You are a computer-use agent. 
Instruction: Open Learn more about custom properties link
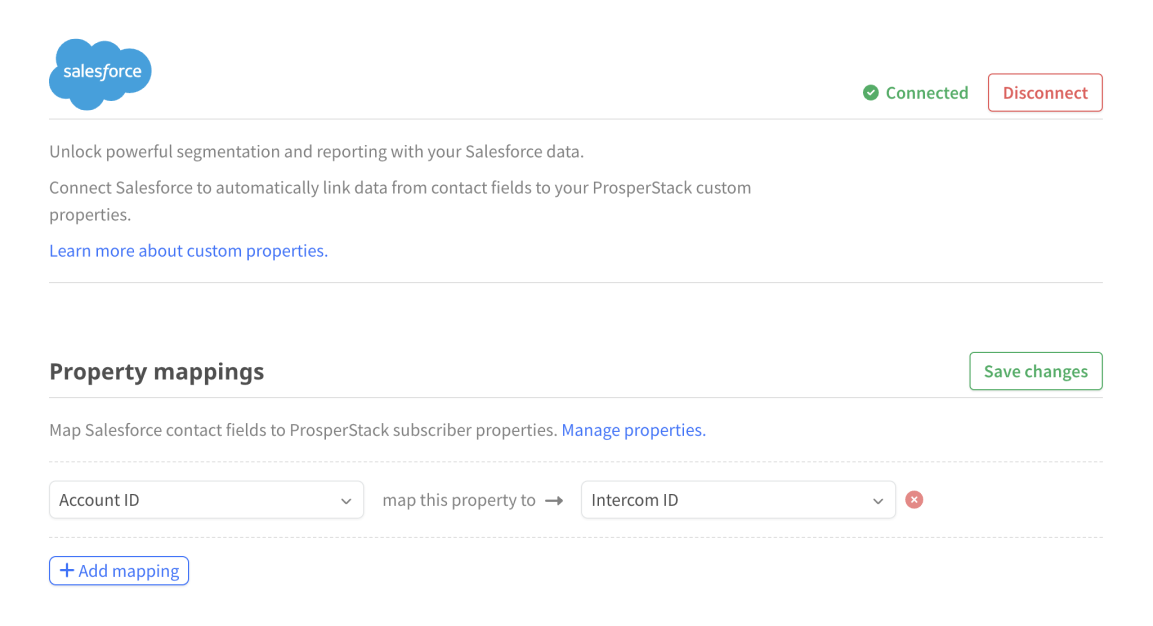tap(188, 251)
